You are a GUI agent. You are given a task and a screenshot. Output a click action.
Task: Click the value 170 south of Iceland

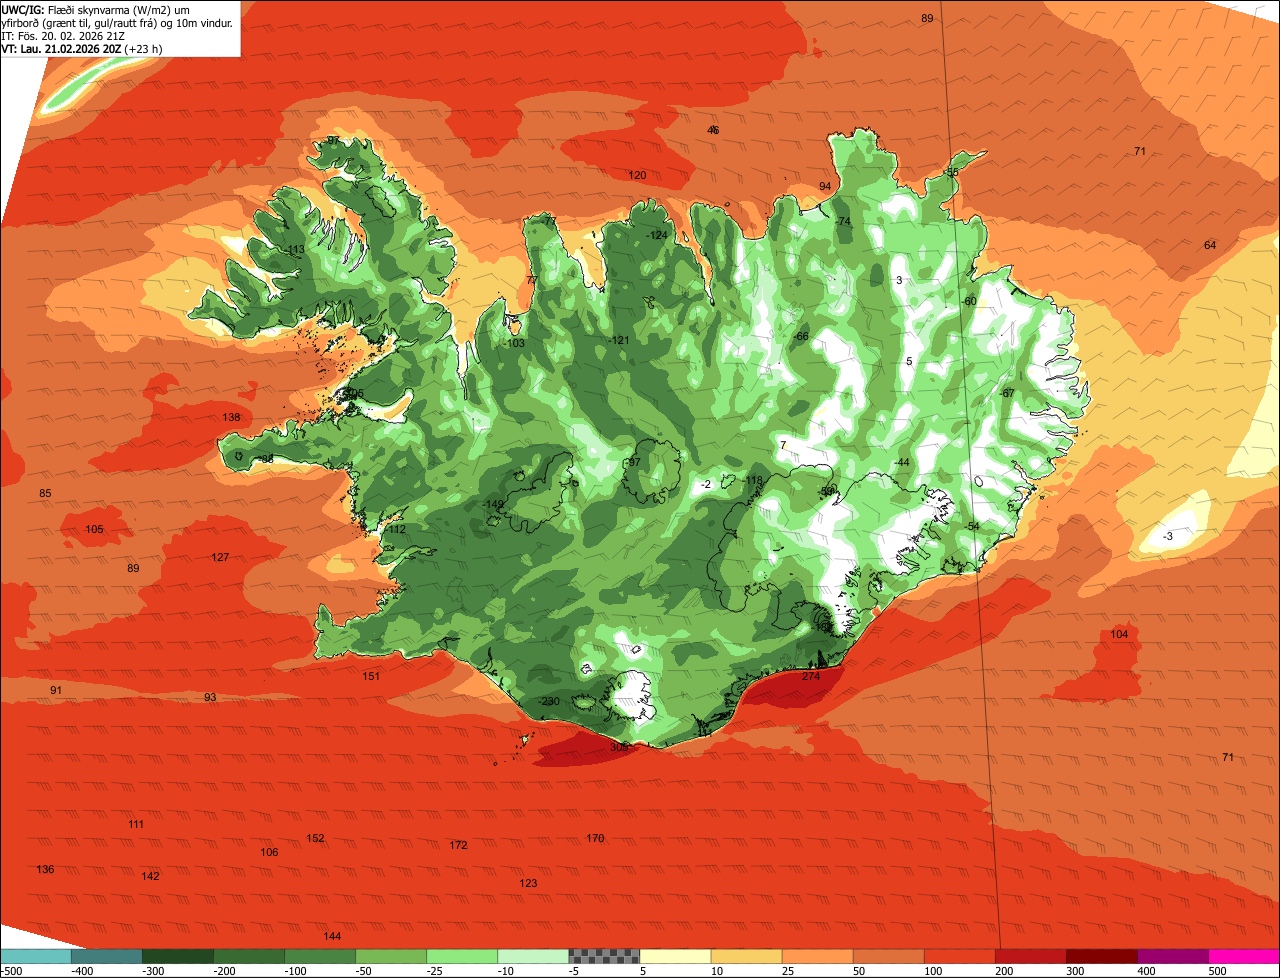[x=595, y=839]
